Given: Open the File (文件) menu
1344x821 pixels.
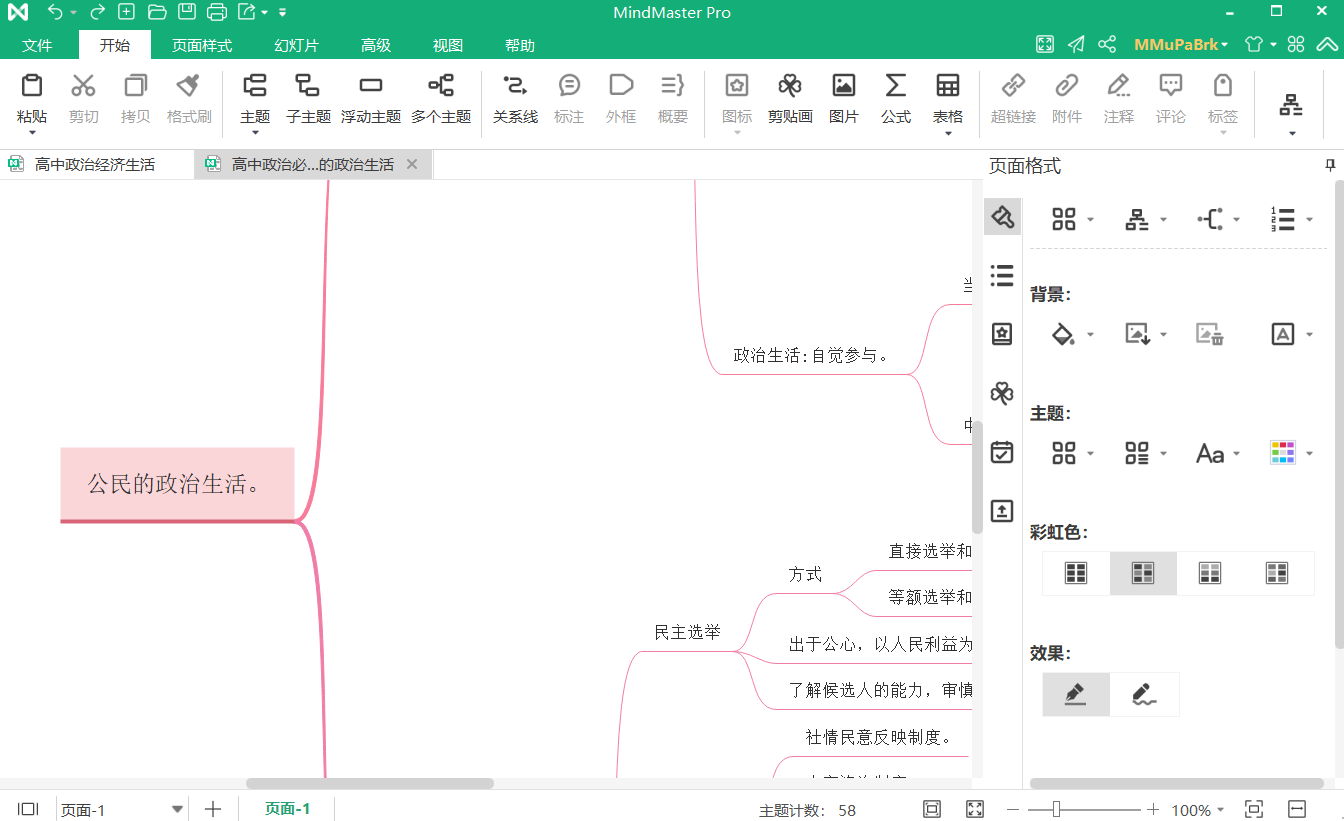Looking at the screenshot, I should 37,45.
